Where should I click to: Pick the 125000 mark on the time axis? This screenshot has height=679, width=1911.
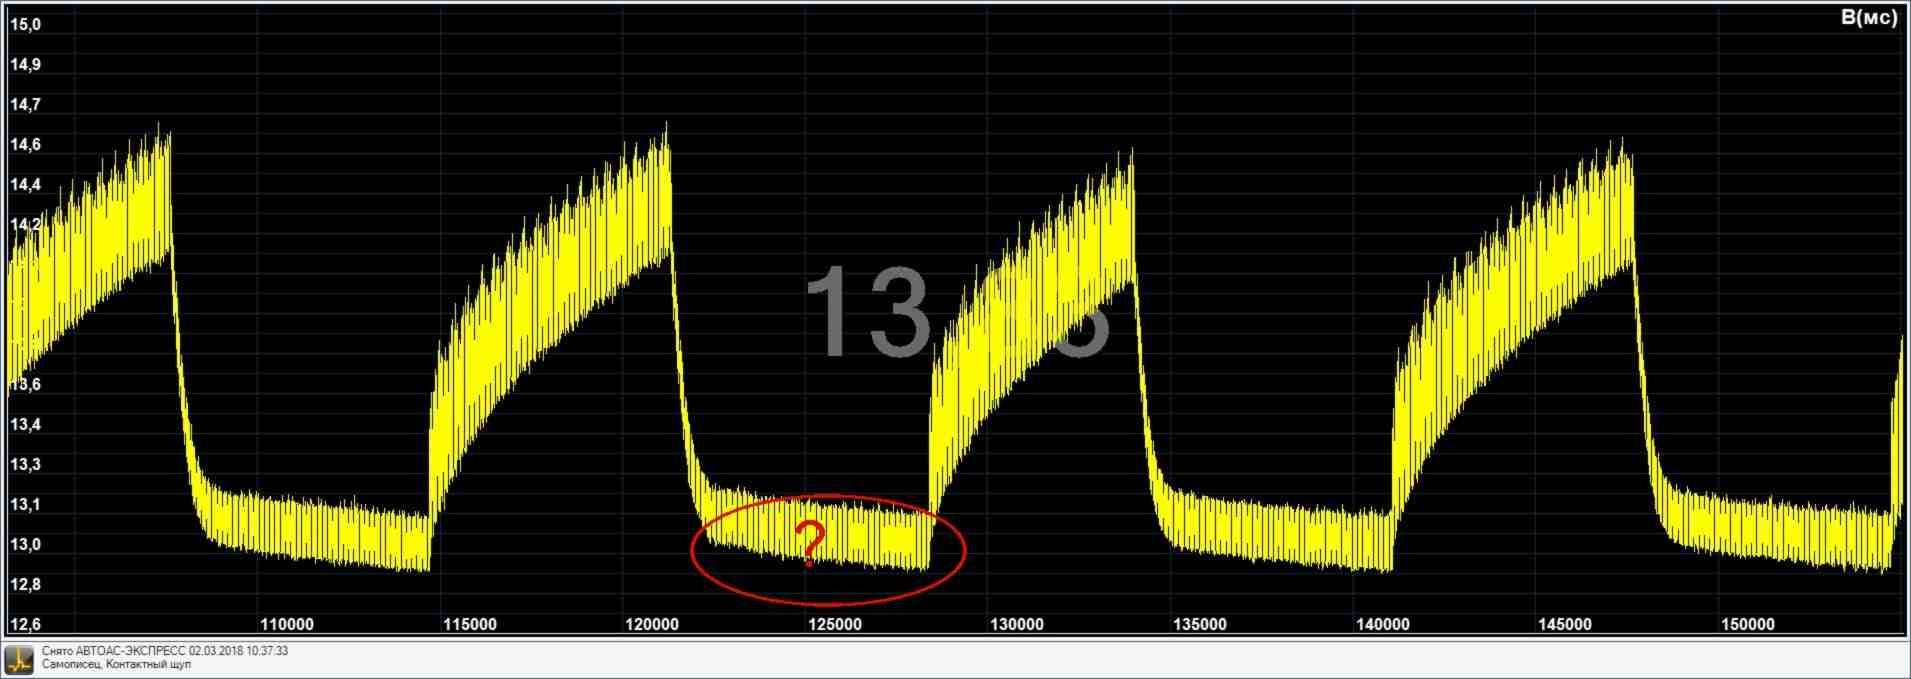(x=834, y=625)
